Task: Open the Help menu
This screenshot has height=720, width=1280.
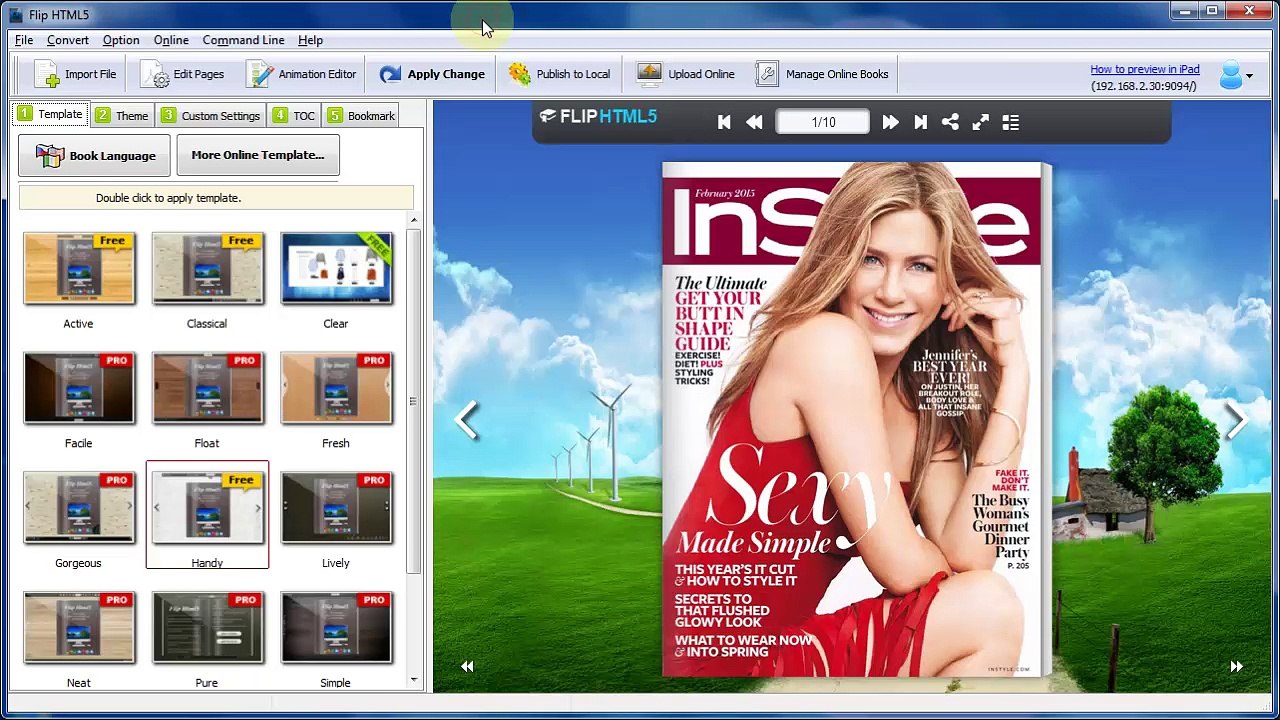Action: pyautogui.click(x=310, y=40)
